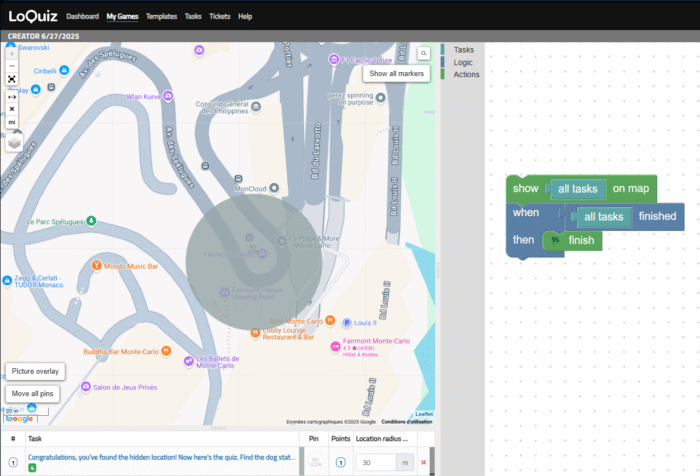Click Louis II parking marker

347,322
